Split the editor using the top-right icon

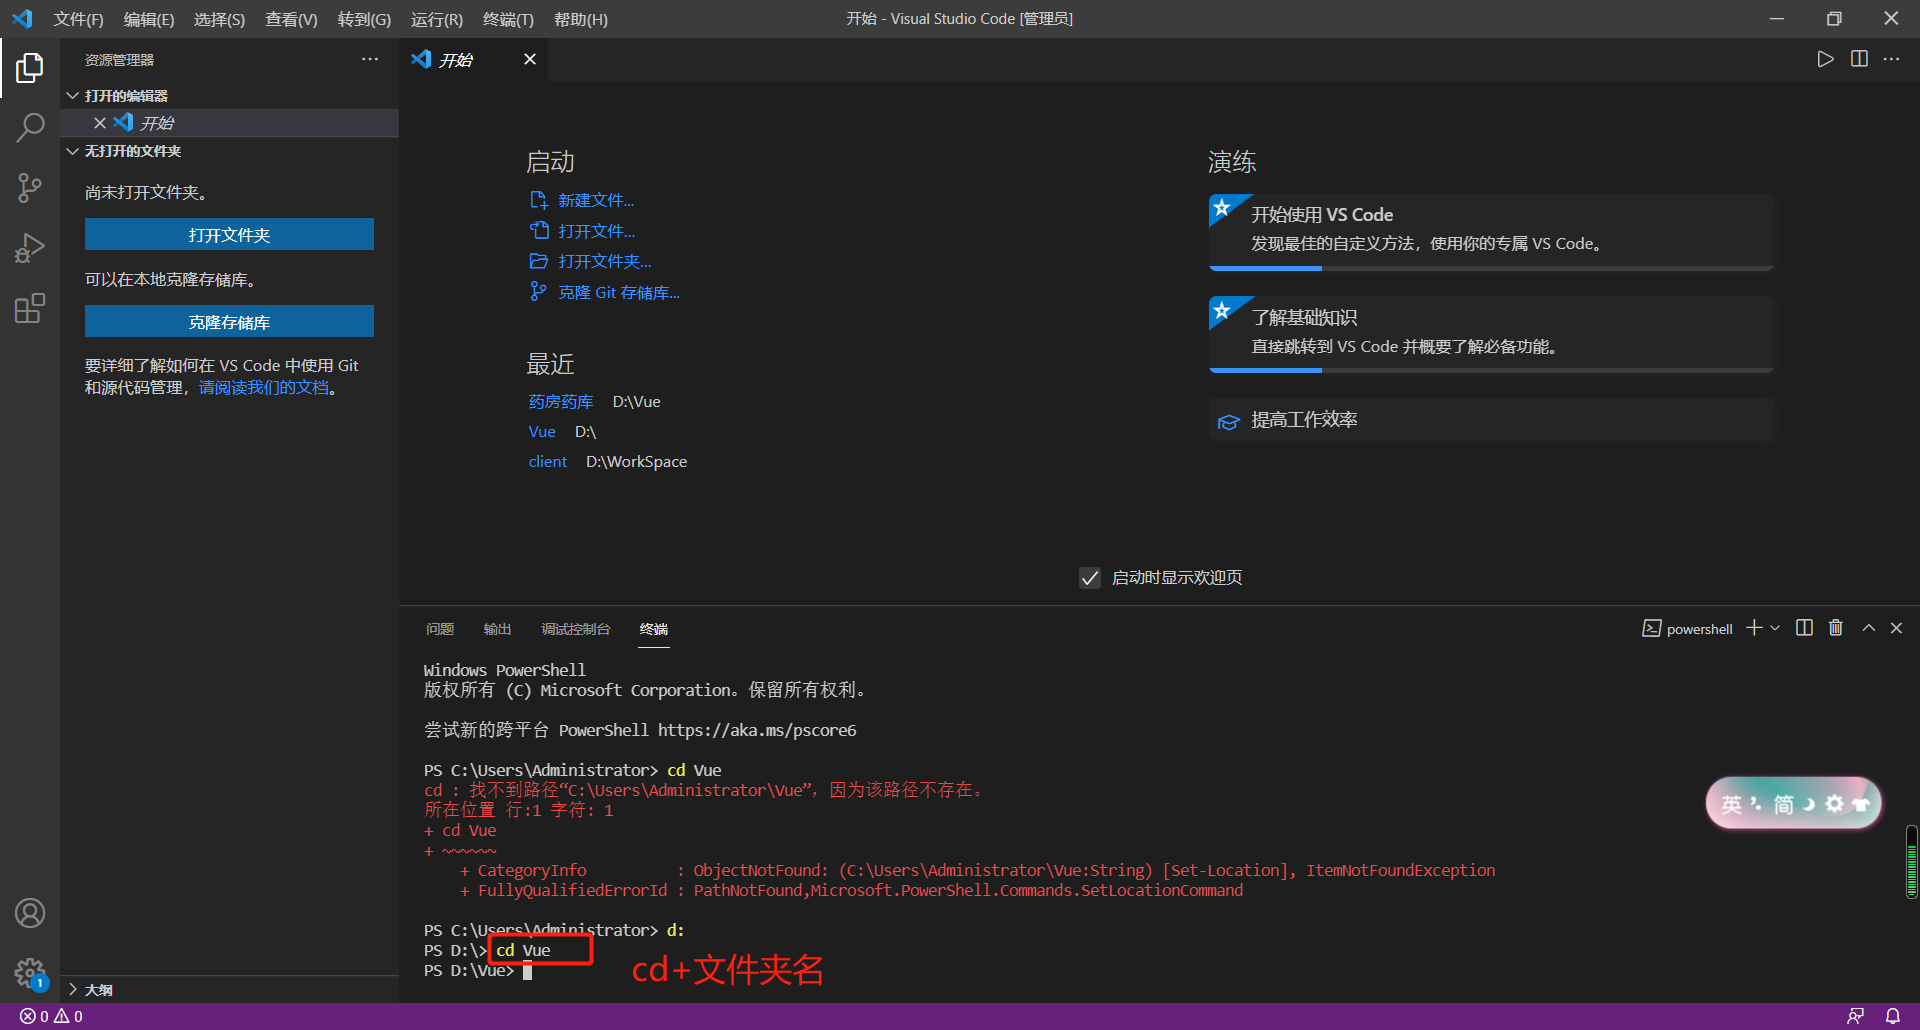click(1859, 59)
